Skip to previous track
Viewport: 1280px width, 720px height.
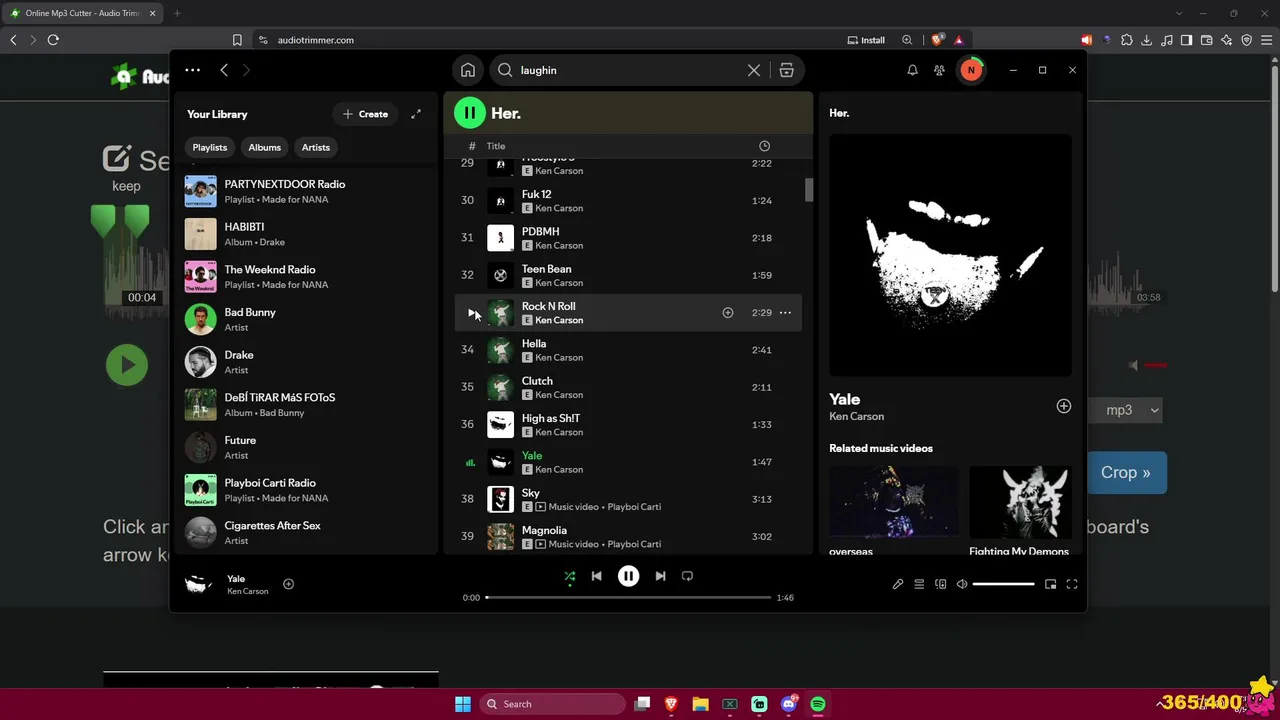point(597,576)
